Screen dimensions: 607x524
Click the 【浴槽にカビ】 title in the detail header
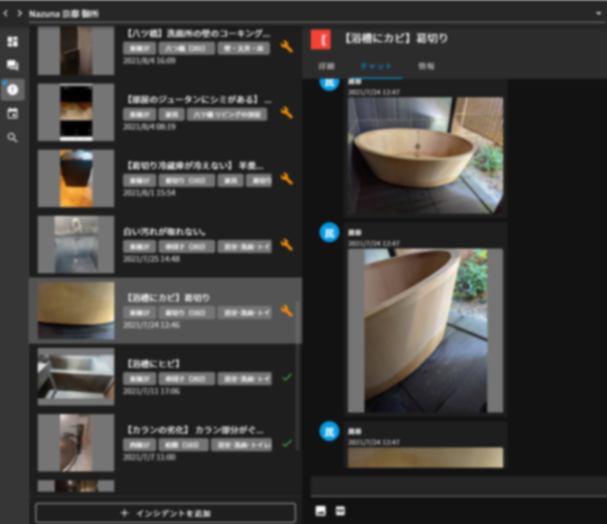pos(396,39)
